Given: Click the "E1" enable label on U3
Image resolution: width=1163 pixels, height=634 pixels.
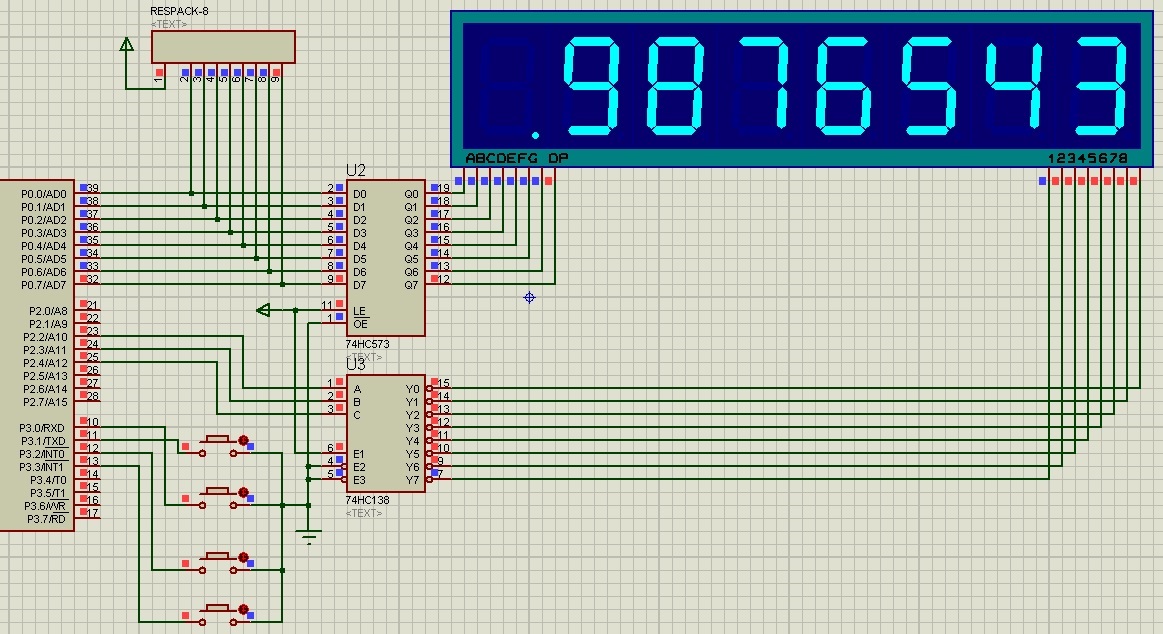Looking at the screenshot, I should (x=359, y=454).
